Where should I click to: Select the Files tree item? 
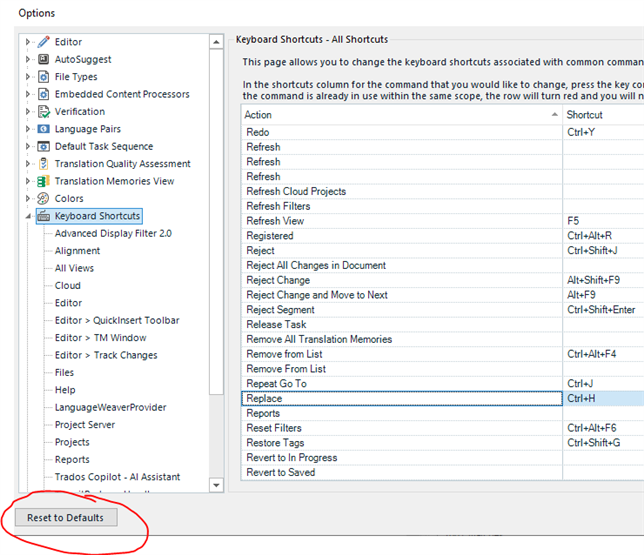click(64, 373)
